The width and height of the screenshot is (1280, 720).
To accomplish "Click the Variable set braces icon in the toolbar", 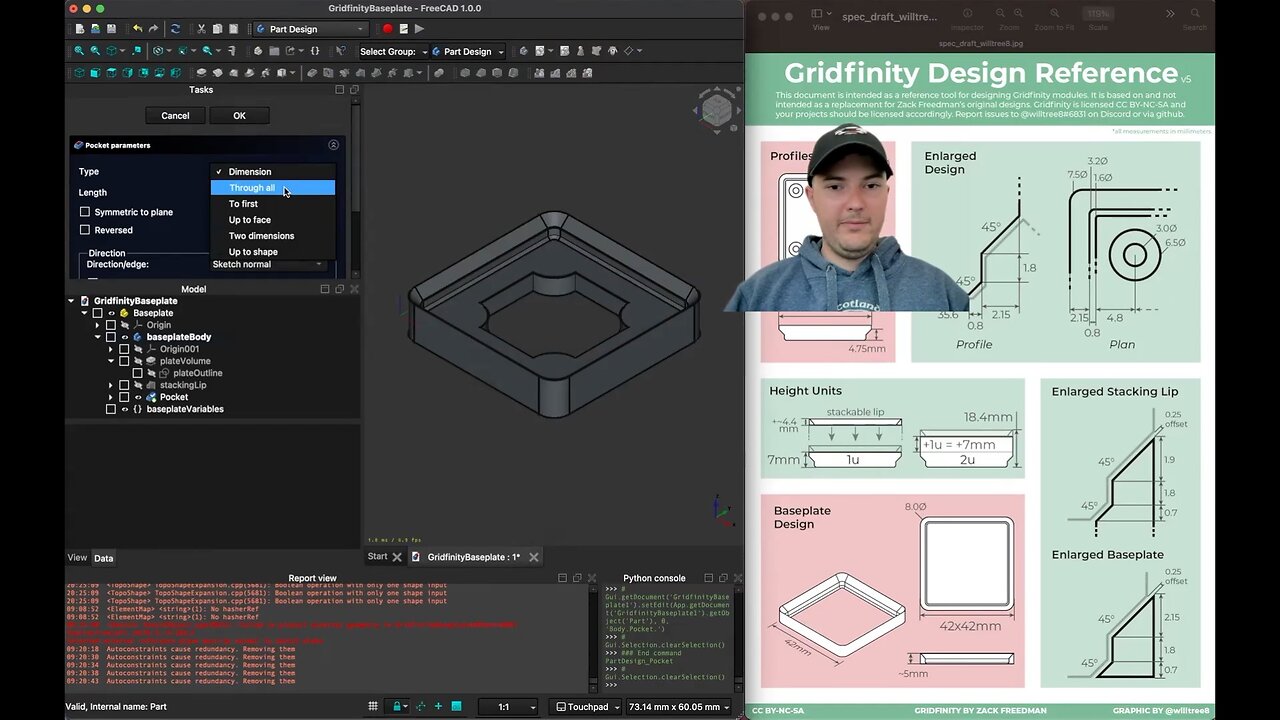I will 315,51.
